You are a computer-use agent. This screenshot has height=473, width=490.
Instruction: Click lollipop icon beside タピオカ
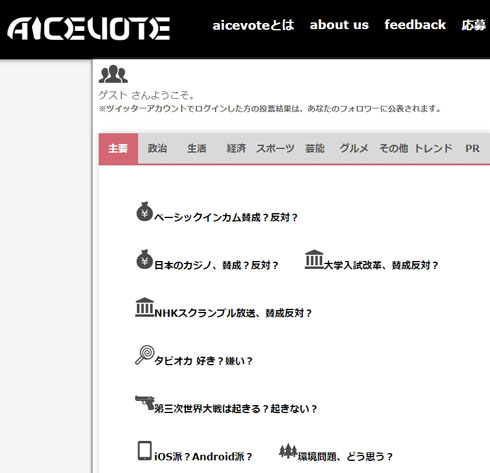click(x=145, y=355)
